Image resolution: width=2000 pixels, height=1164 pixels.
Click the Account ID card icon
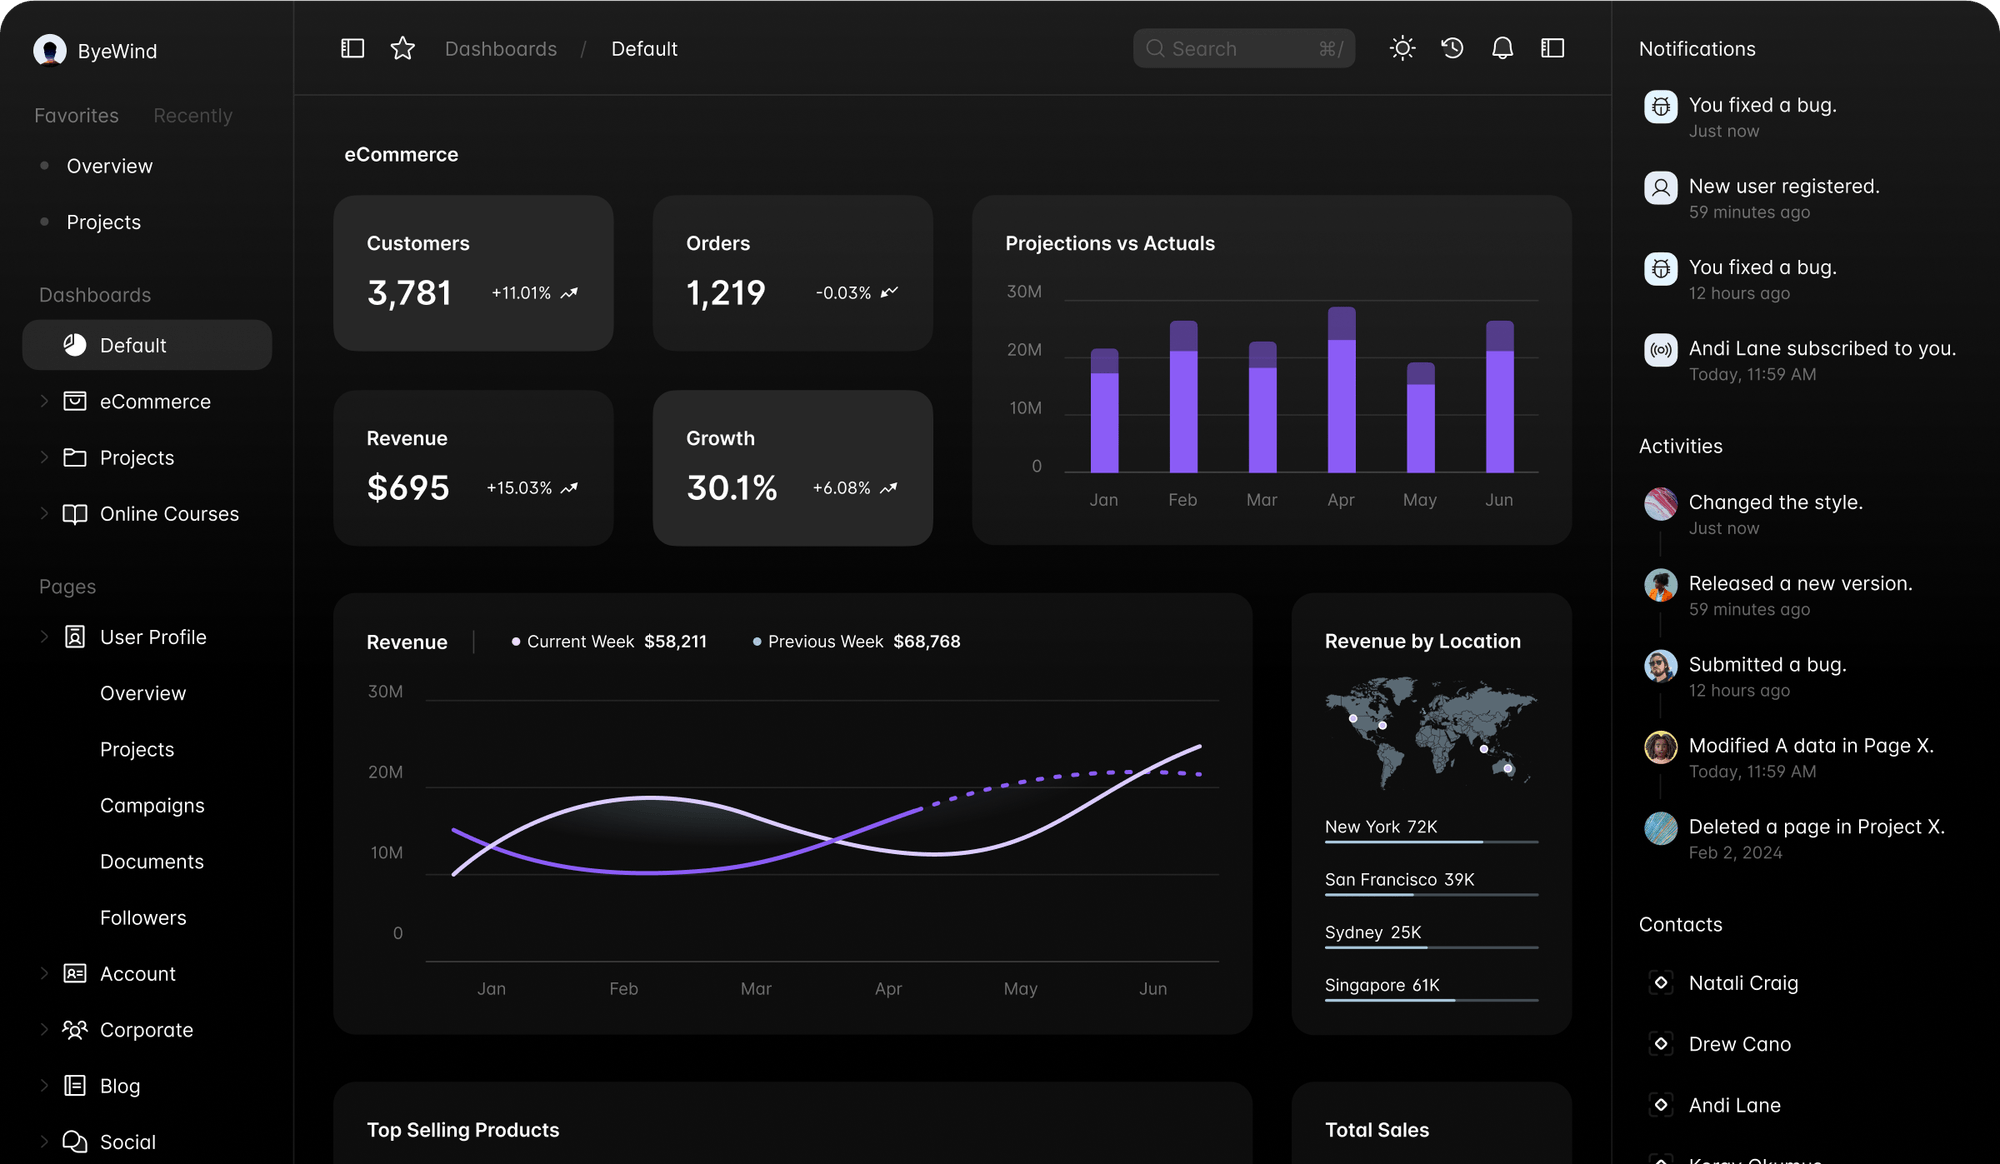[75, 973]
